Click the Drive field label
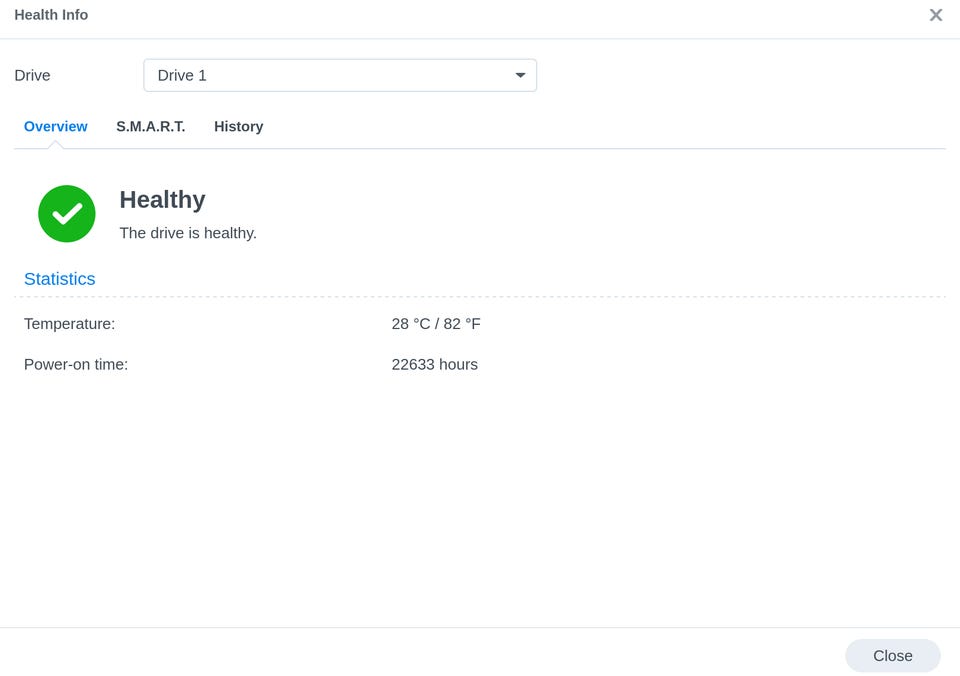The image size is (960, 676). pos(32,75)
